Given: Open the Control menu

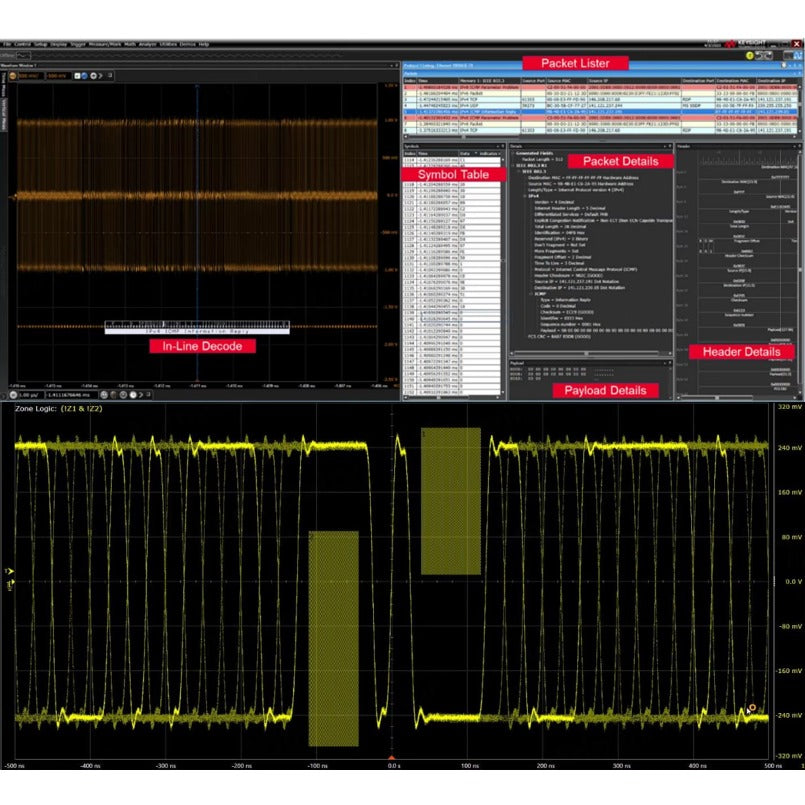Looking at the screenshot, I should [x=22, y=44].
